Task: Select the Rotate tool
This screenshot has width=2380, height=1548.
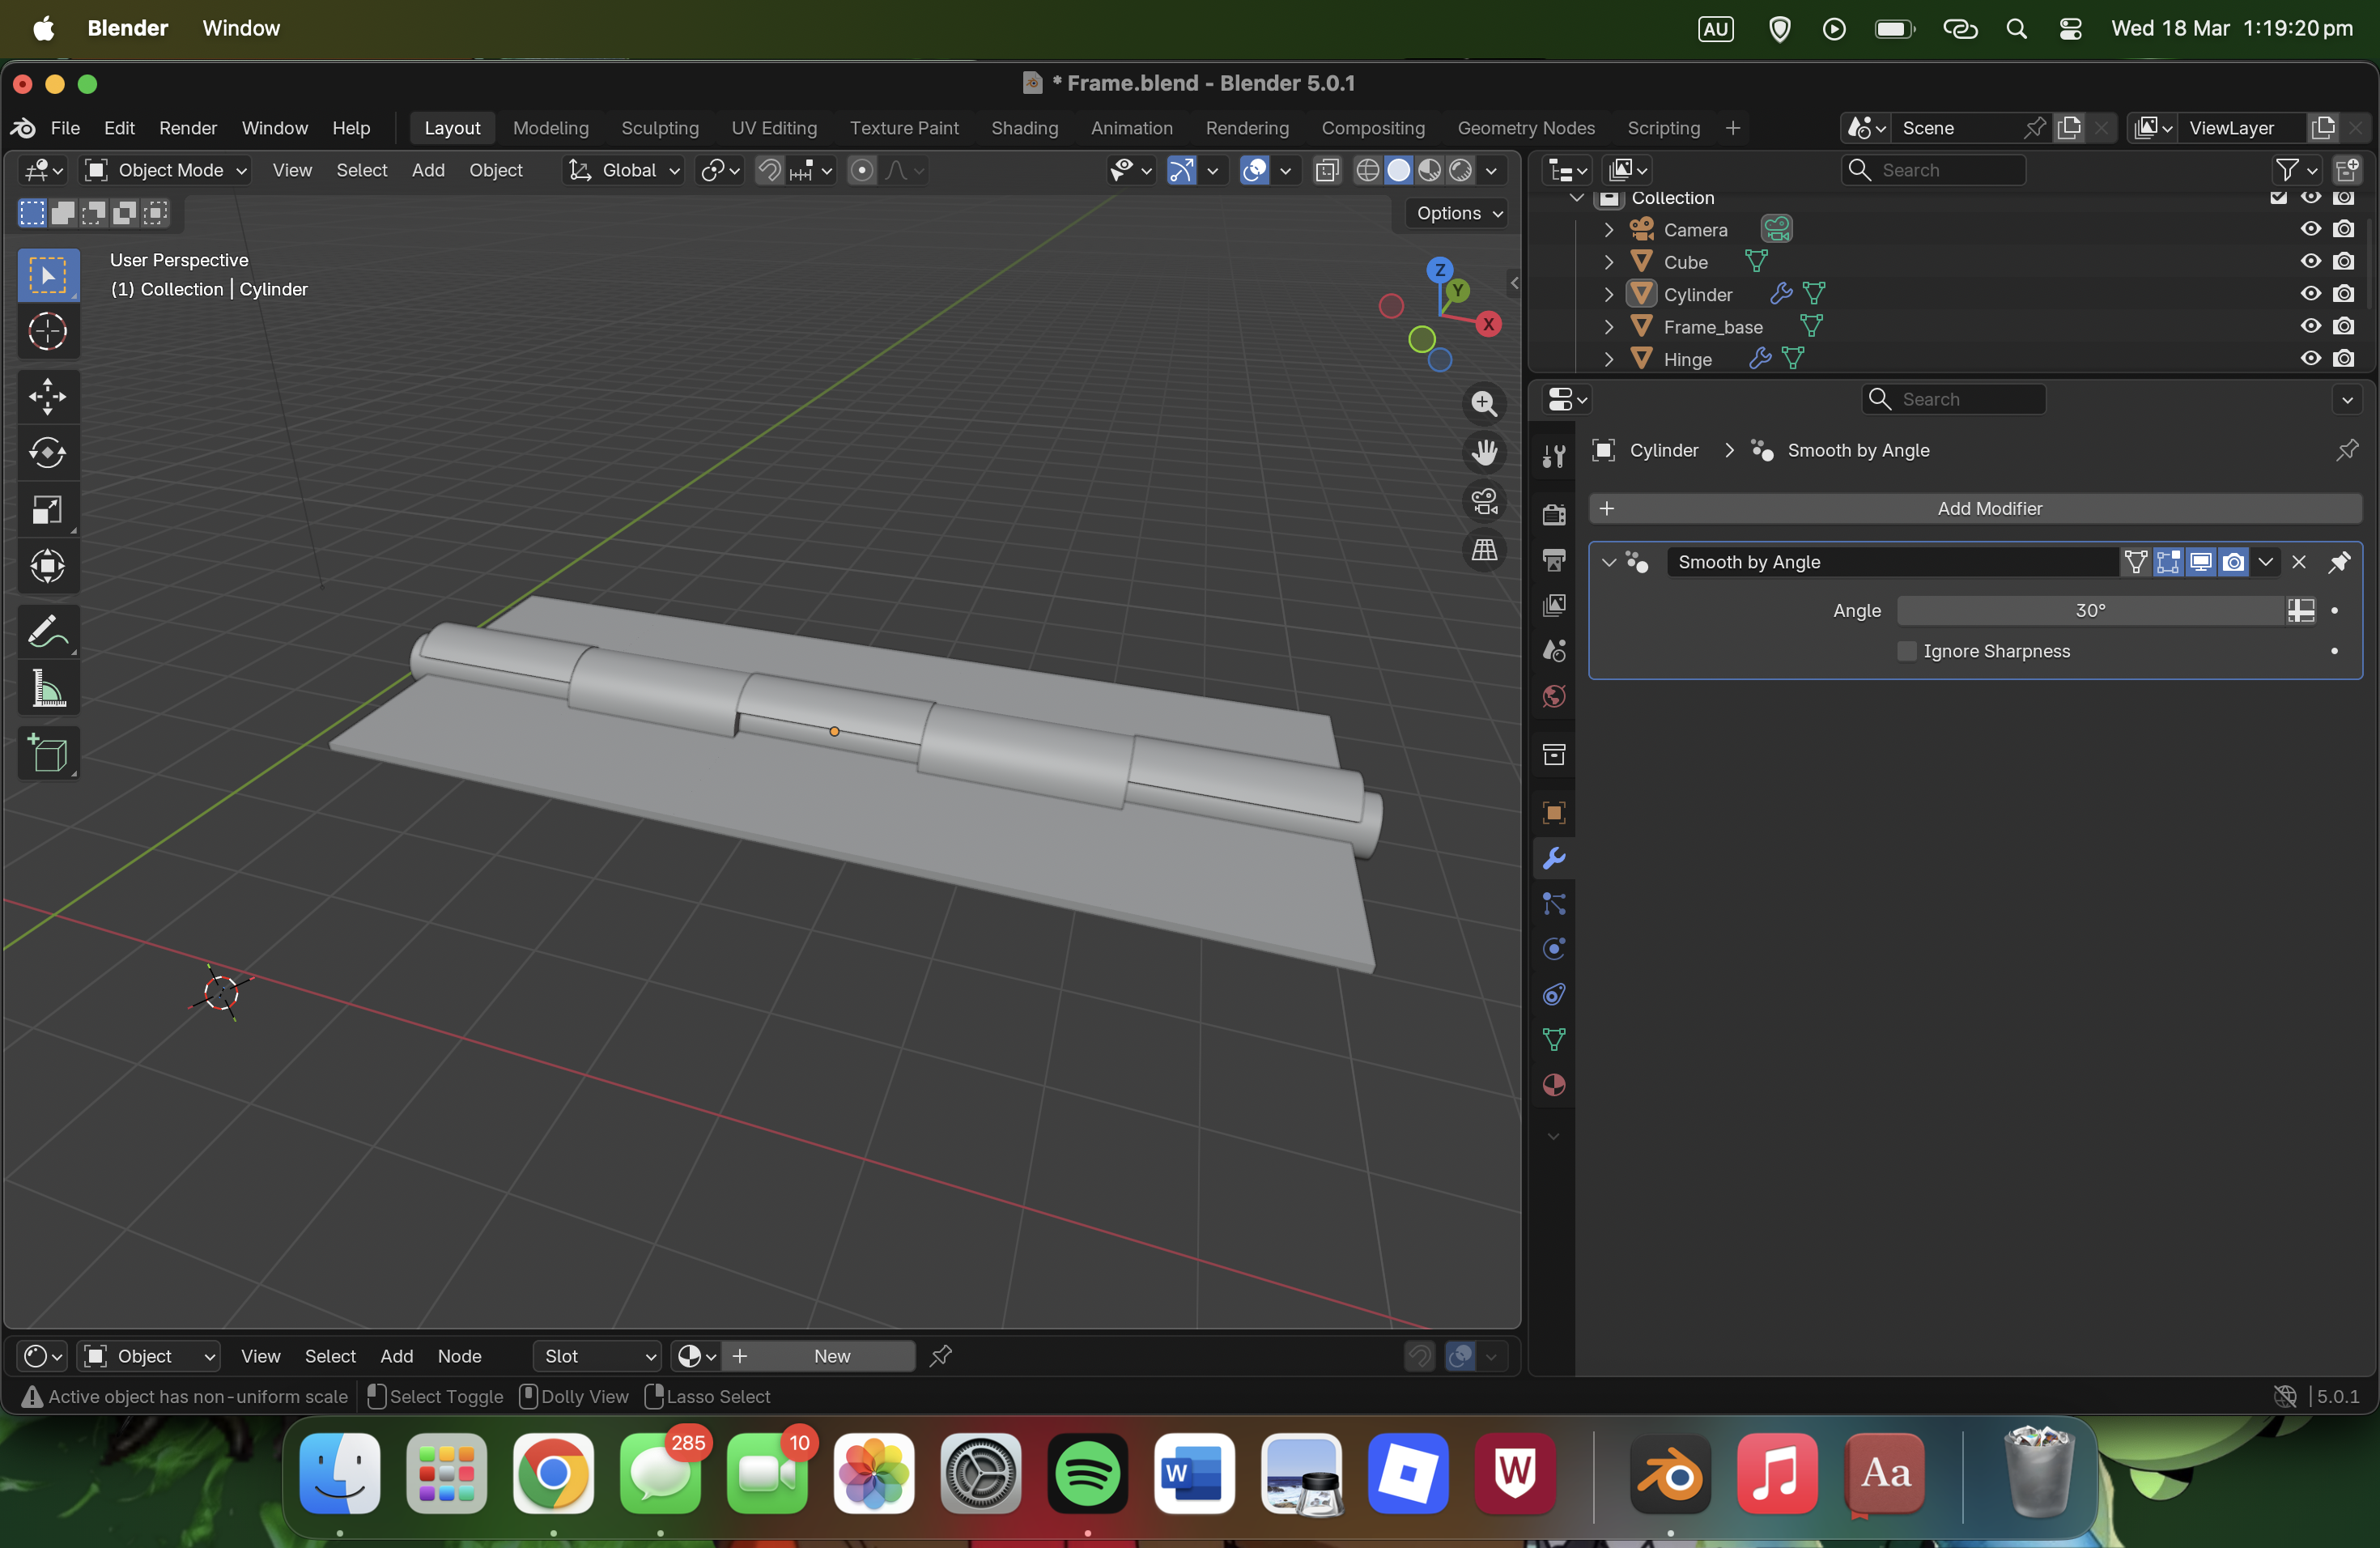Action: [x=47, y=453]
